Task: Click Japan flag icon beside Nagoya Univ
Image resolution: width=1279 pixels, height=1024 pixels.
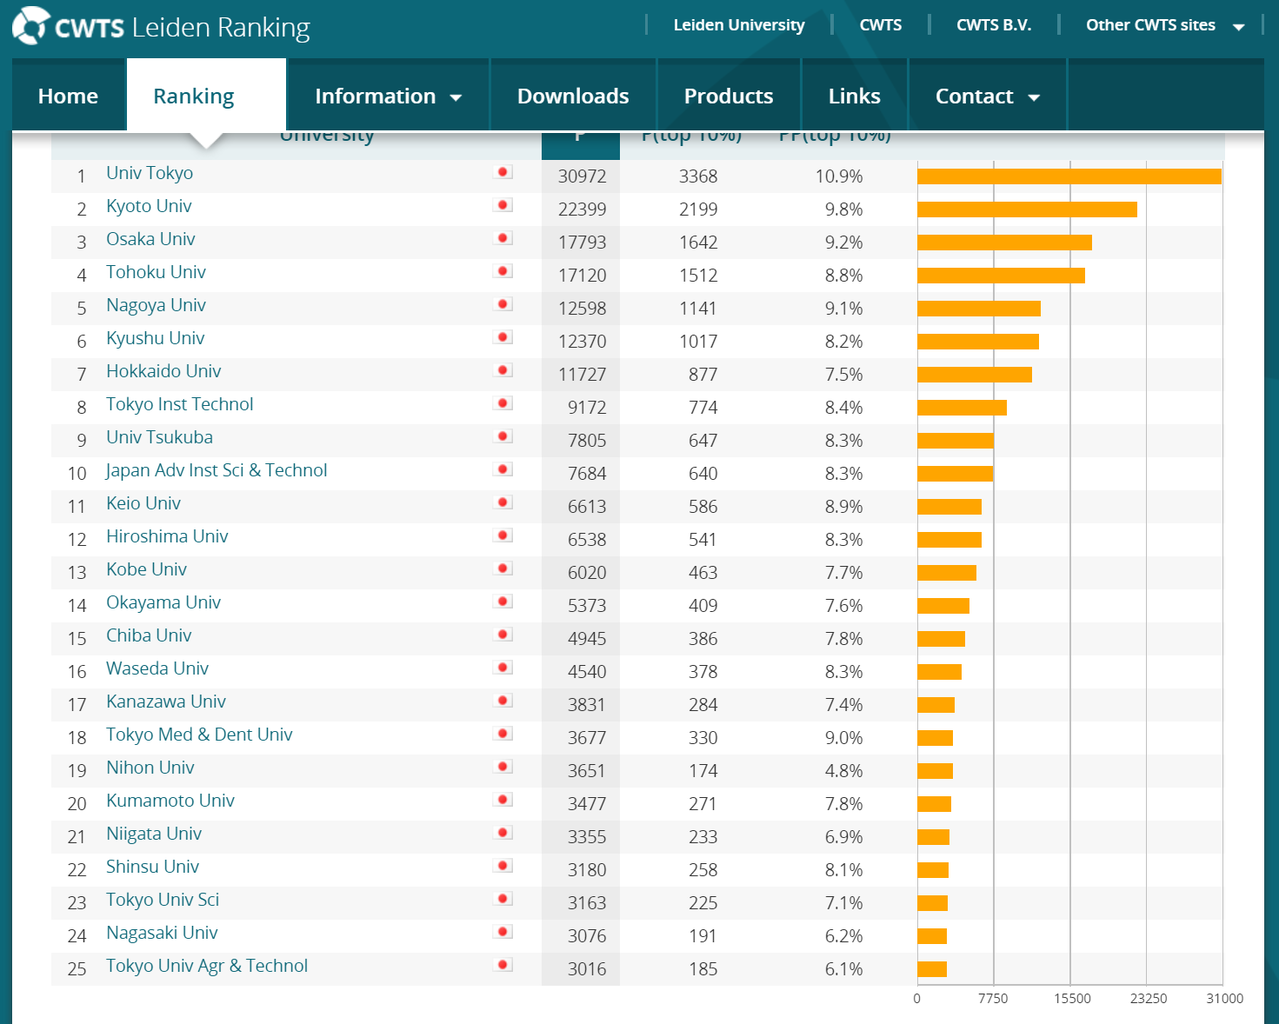Action: (x=504, y=304)
